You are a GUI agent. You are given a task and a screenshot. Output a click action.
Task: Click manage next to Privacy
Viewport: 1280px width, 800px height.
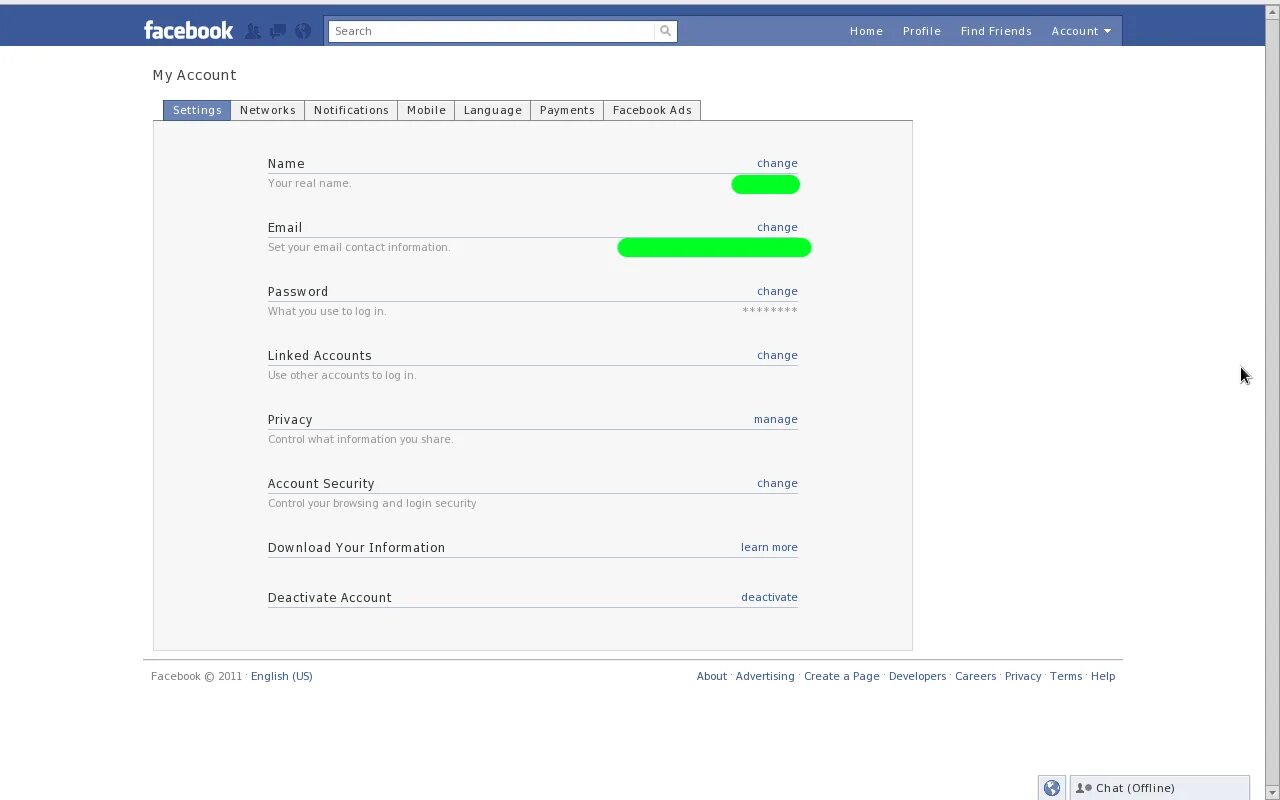(776, 419)
